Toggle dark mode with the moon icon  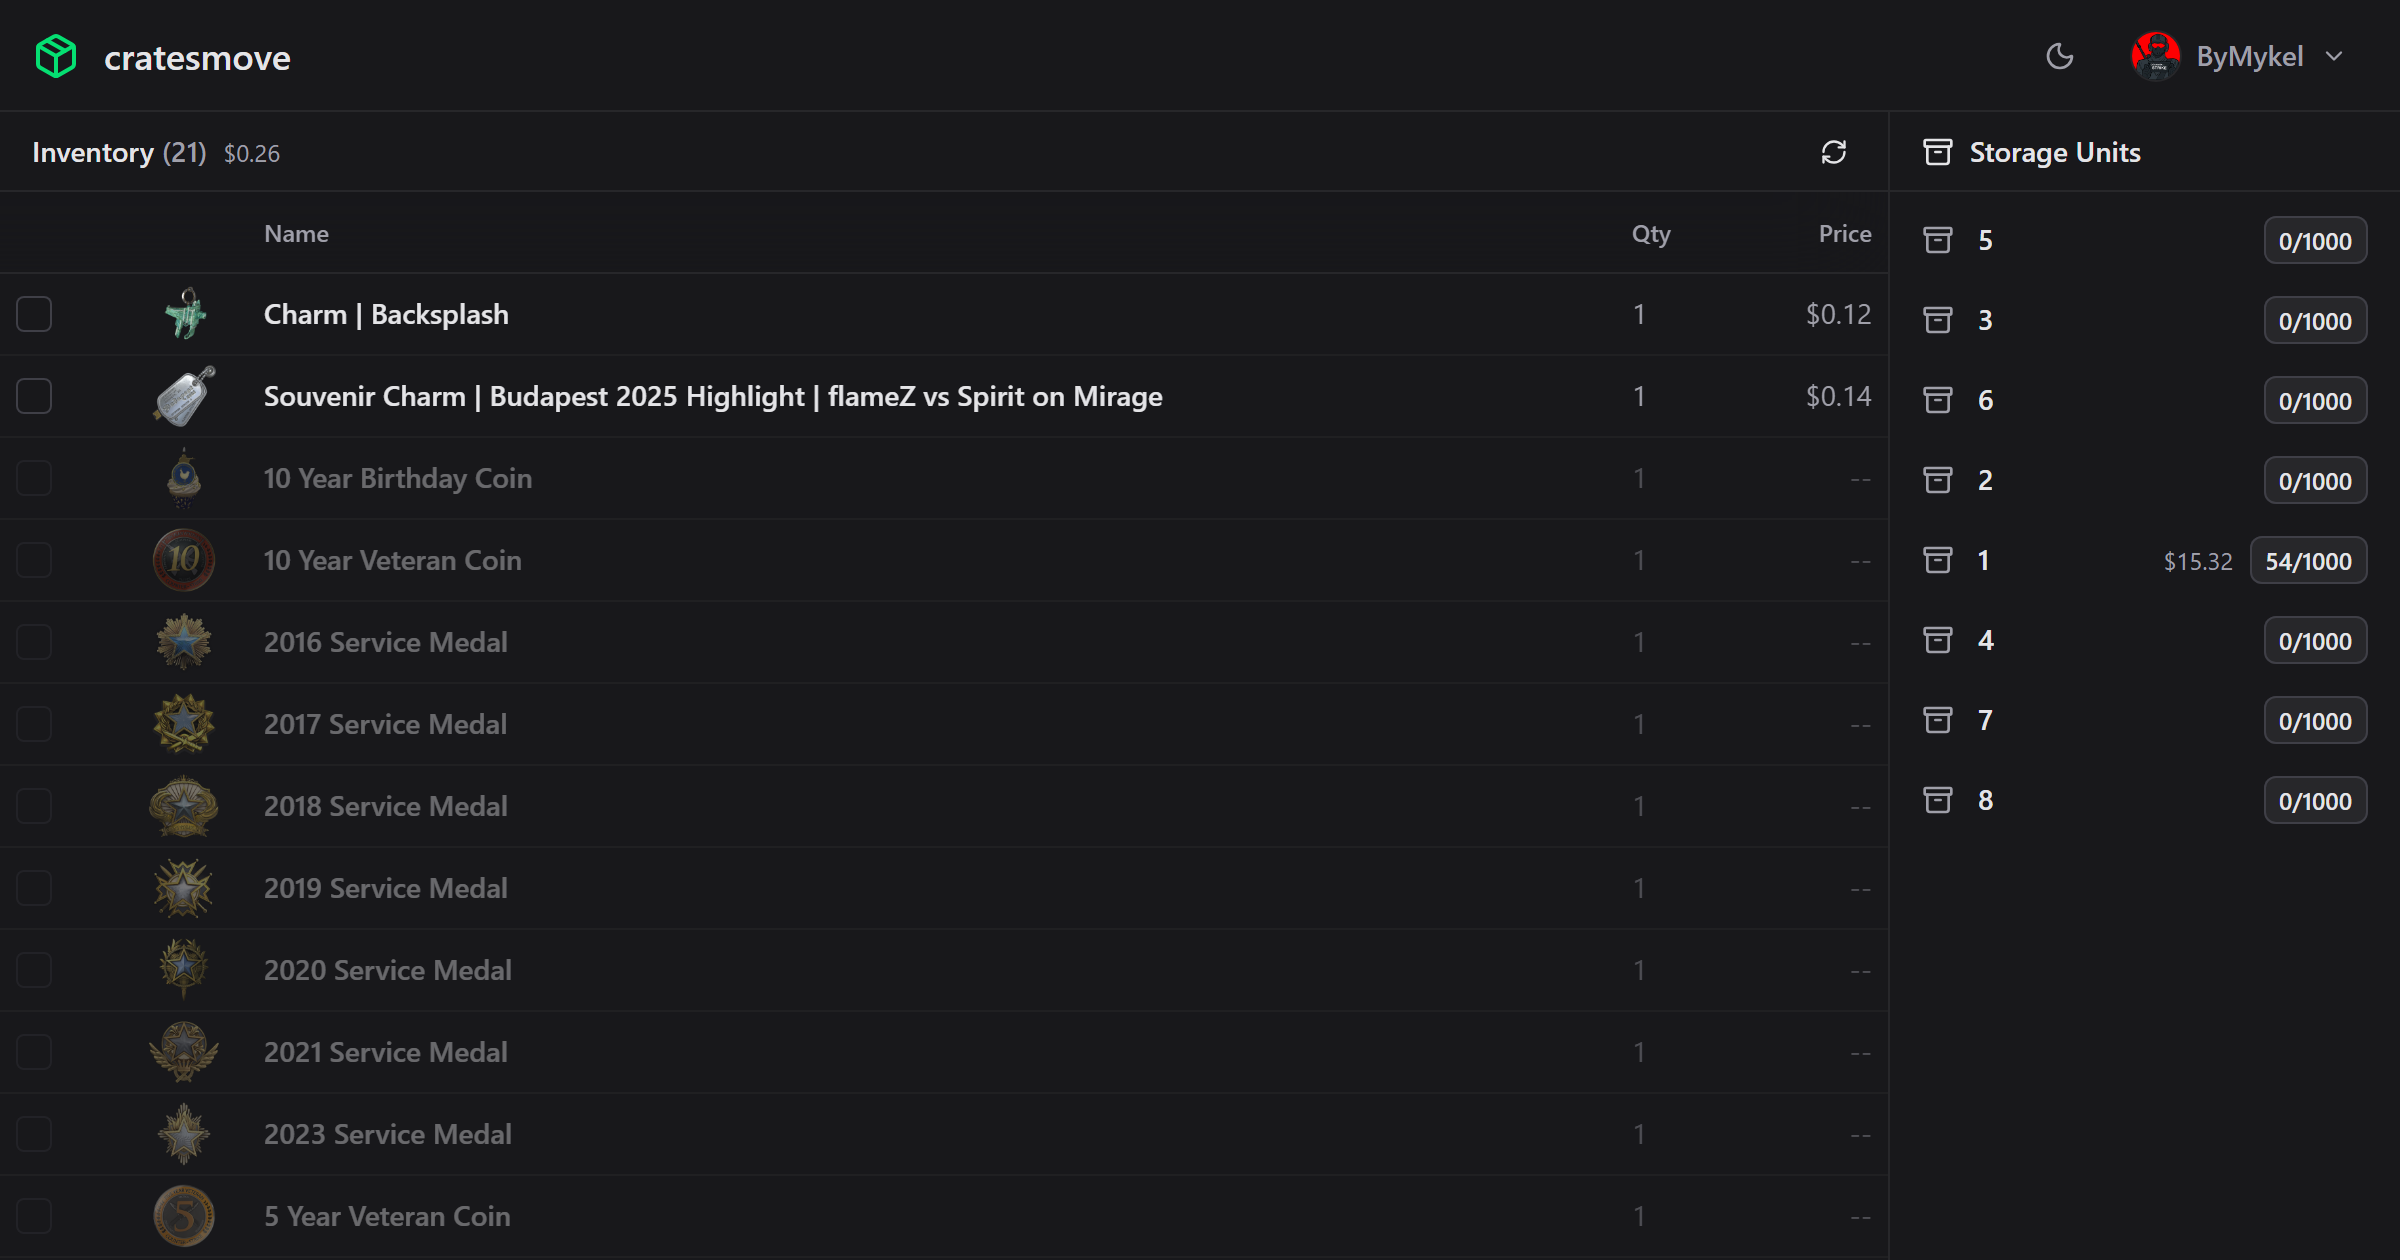pos(2060,57)
